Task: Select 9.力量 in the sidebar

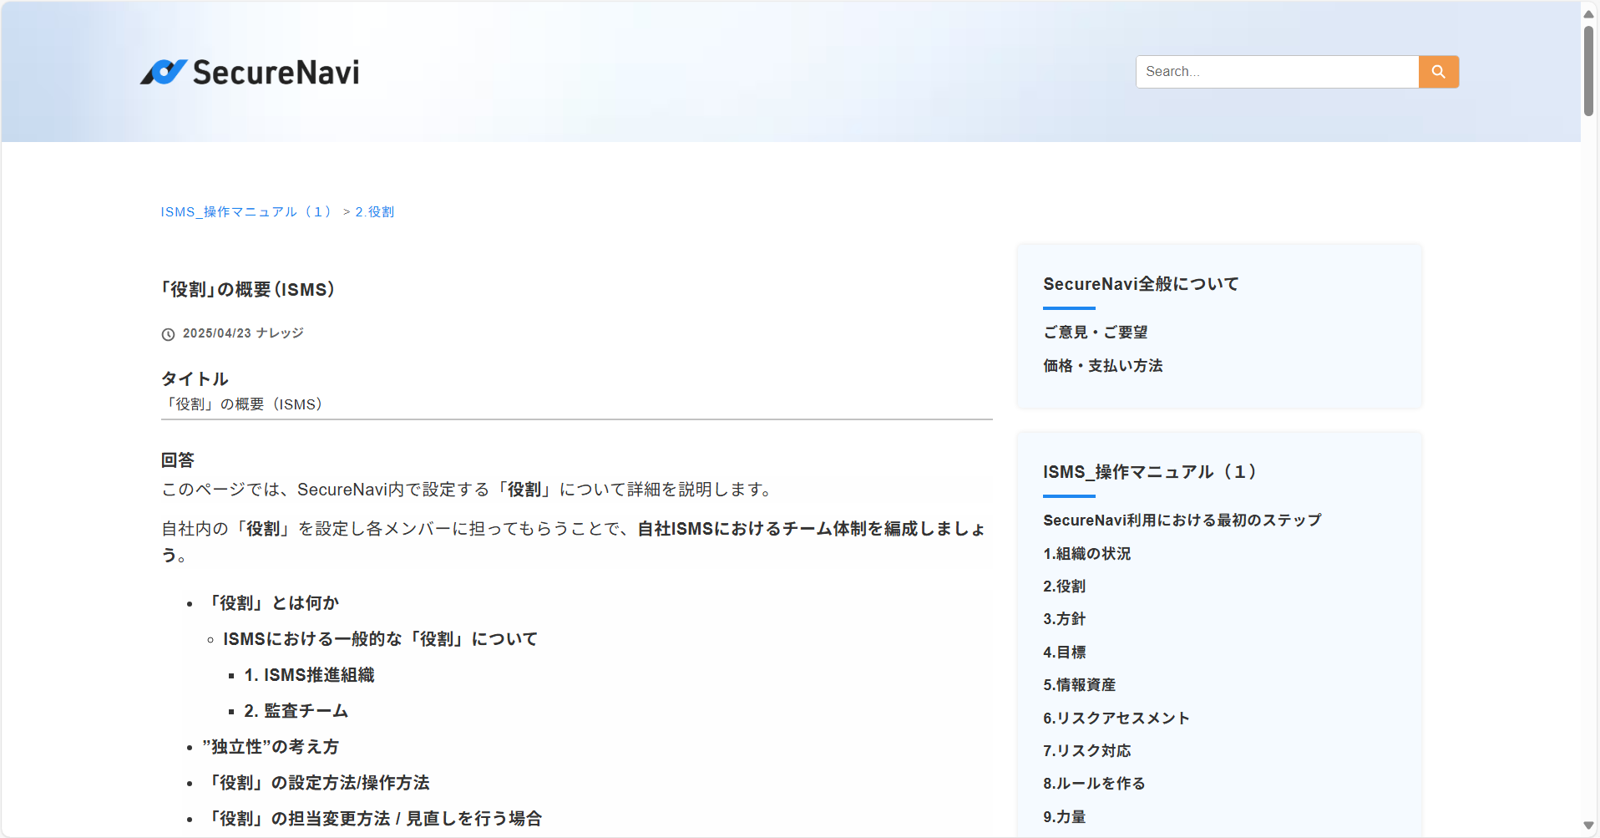Action: (x=1064, y=817)
